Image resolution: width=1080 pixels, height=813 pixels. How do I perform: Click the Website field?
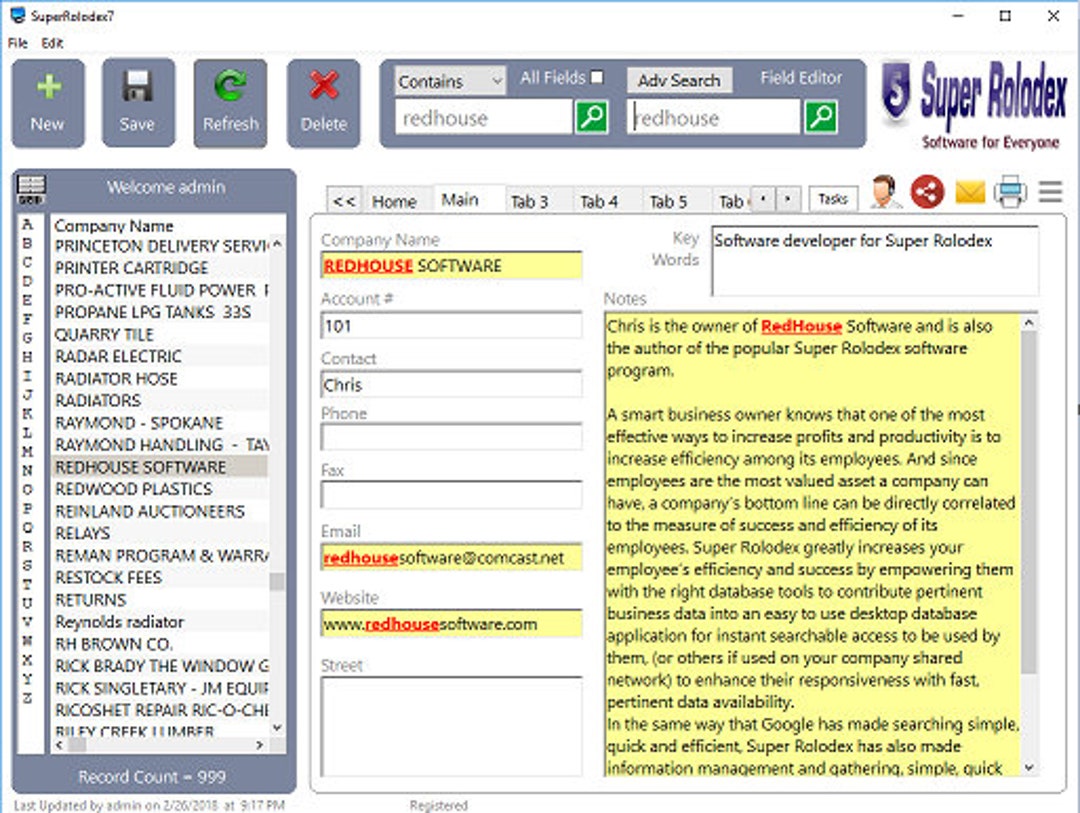(451, 624)
